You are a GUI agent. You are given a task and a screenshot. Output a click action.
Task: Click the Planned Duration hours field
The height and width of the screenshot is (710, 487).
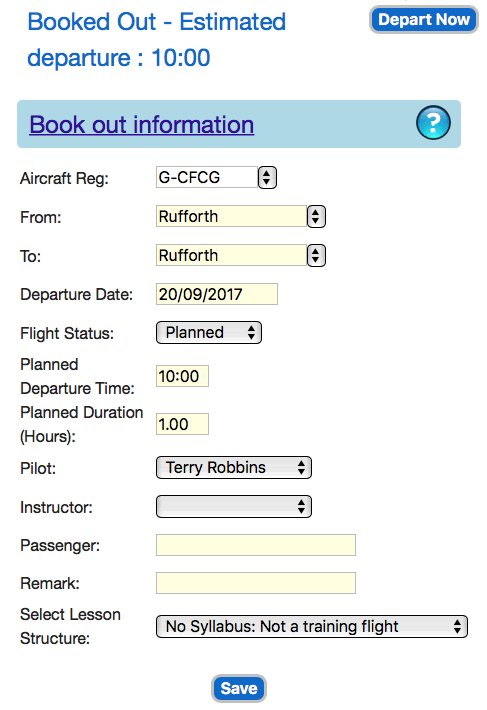click(182, 424)
